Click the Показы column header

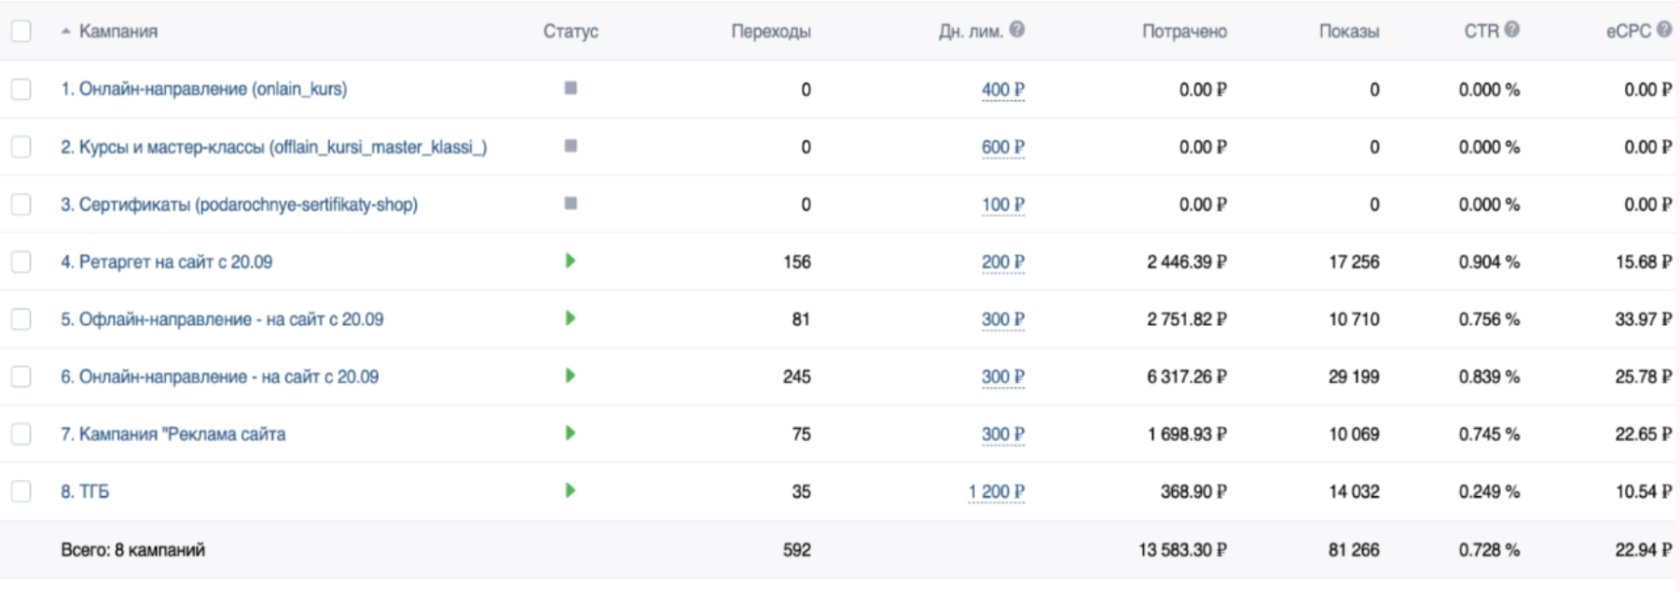pos(1348,31)
